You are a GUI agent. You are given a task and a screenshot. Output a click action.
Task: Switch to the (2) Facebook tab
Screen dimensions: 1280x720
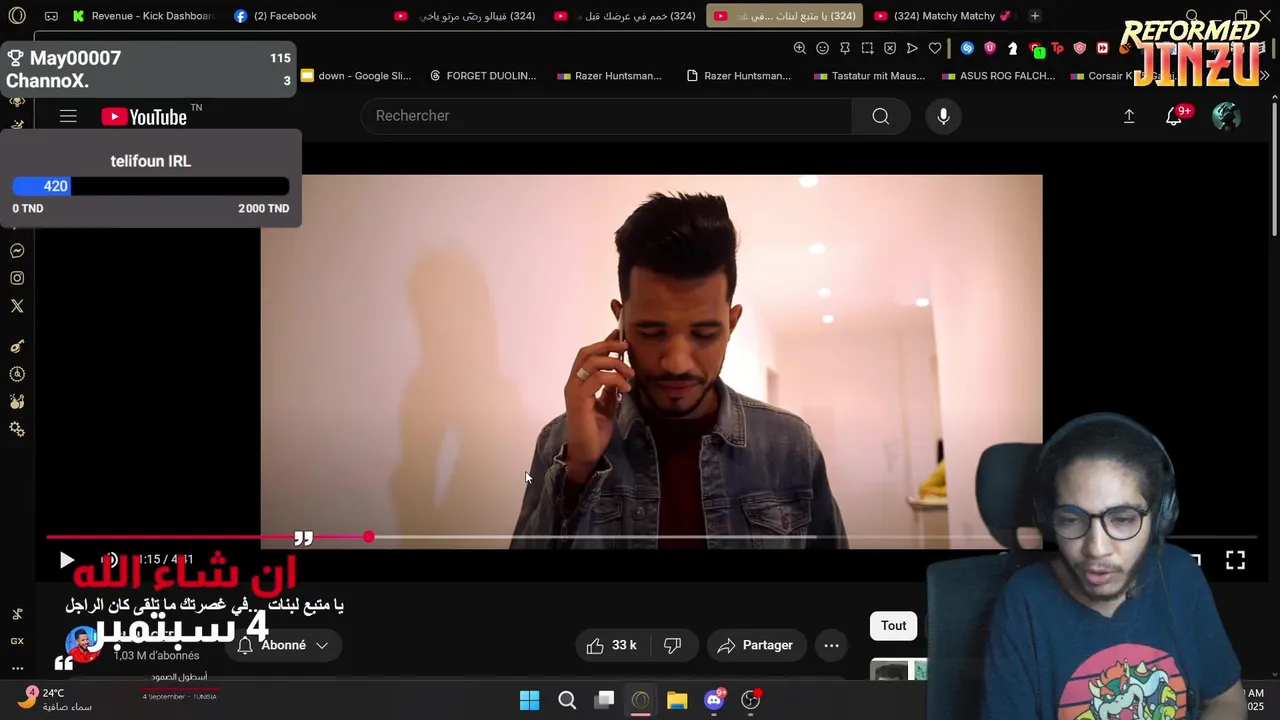(x=275, y=16)
